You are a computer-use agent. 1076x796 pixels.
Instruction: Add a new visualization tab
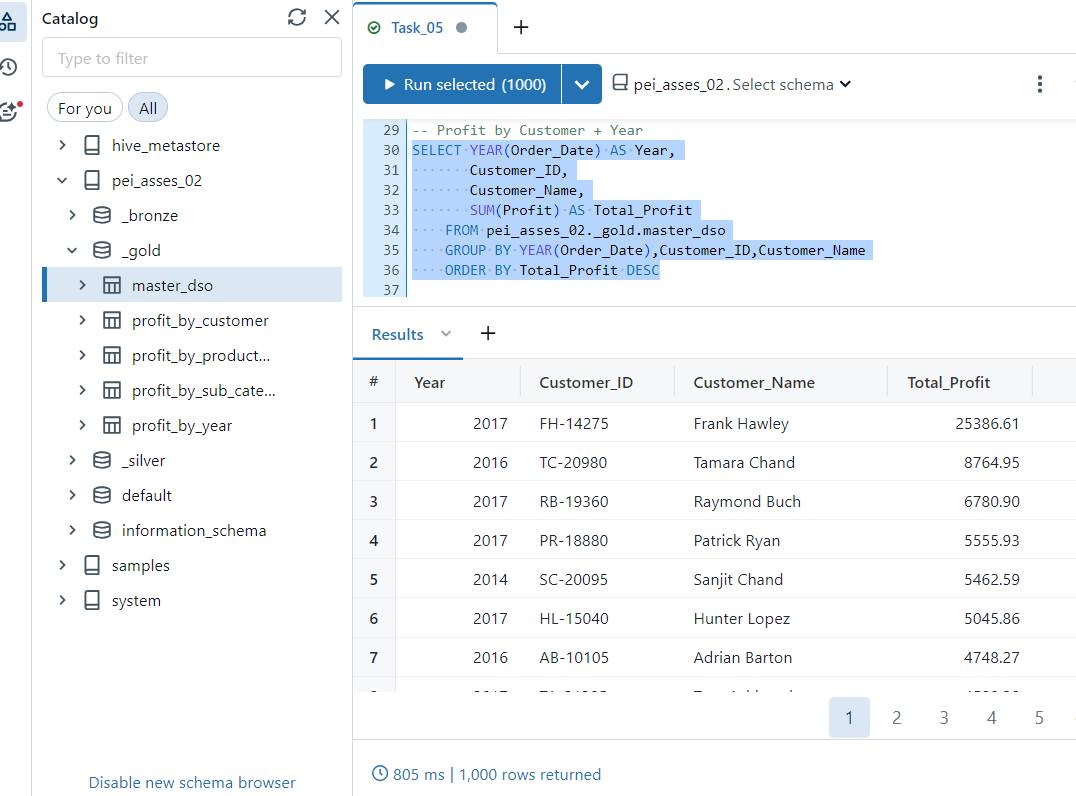[488, 333]
